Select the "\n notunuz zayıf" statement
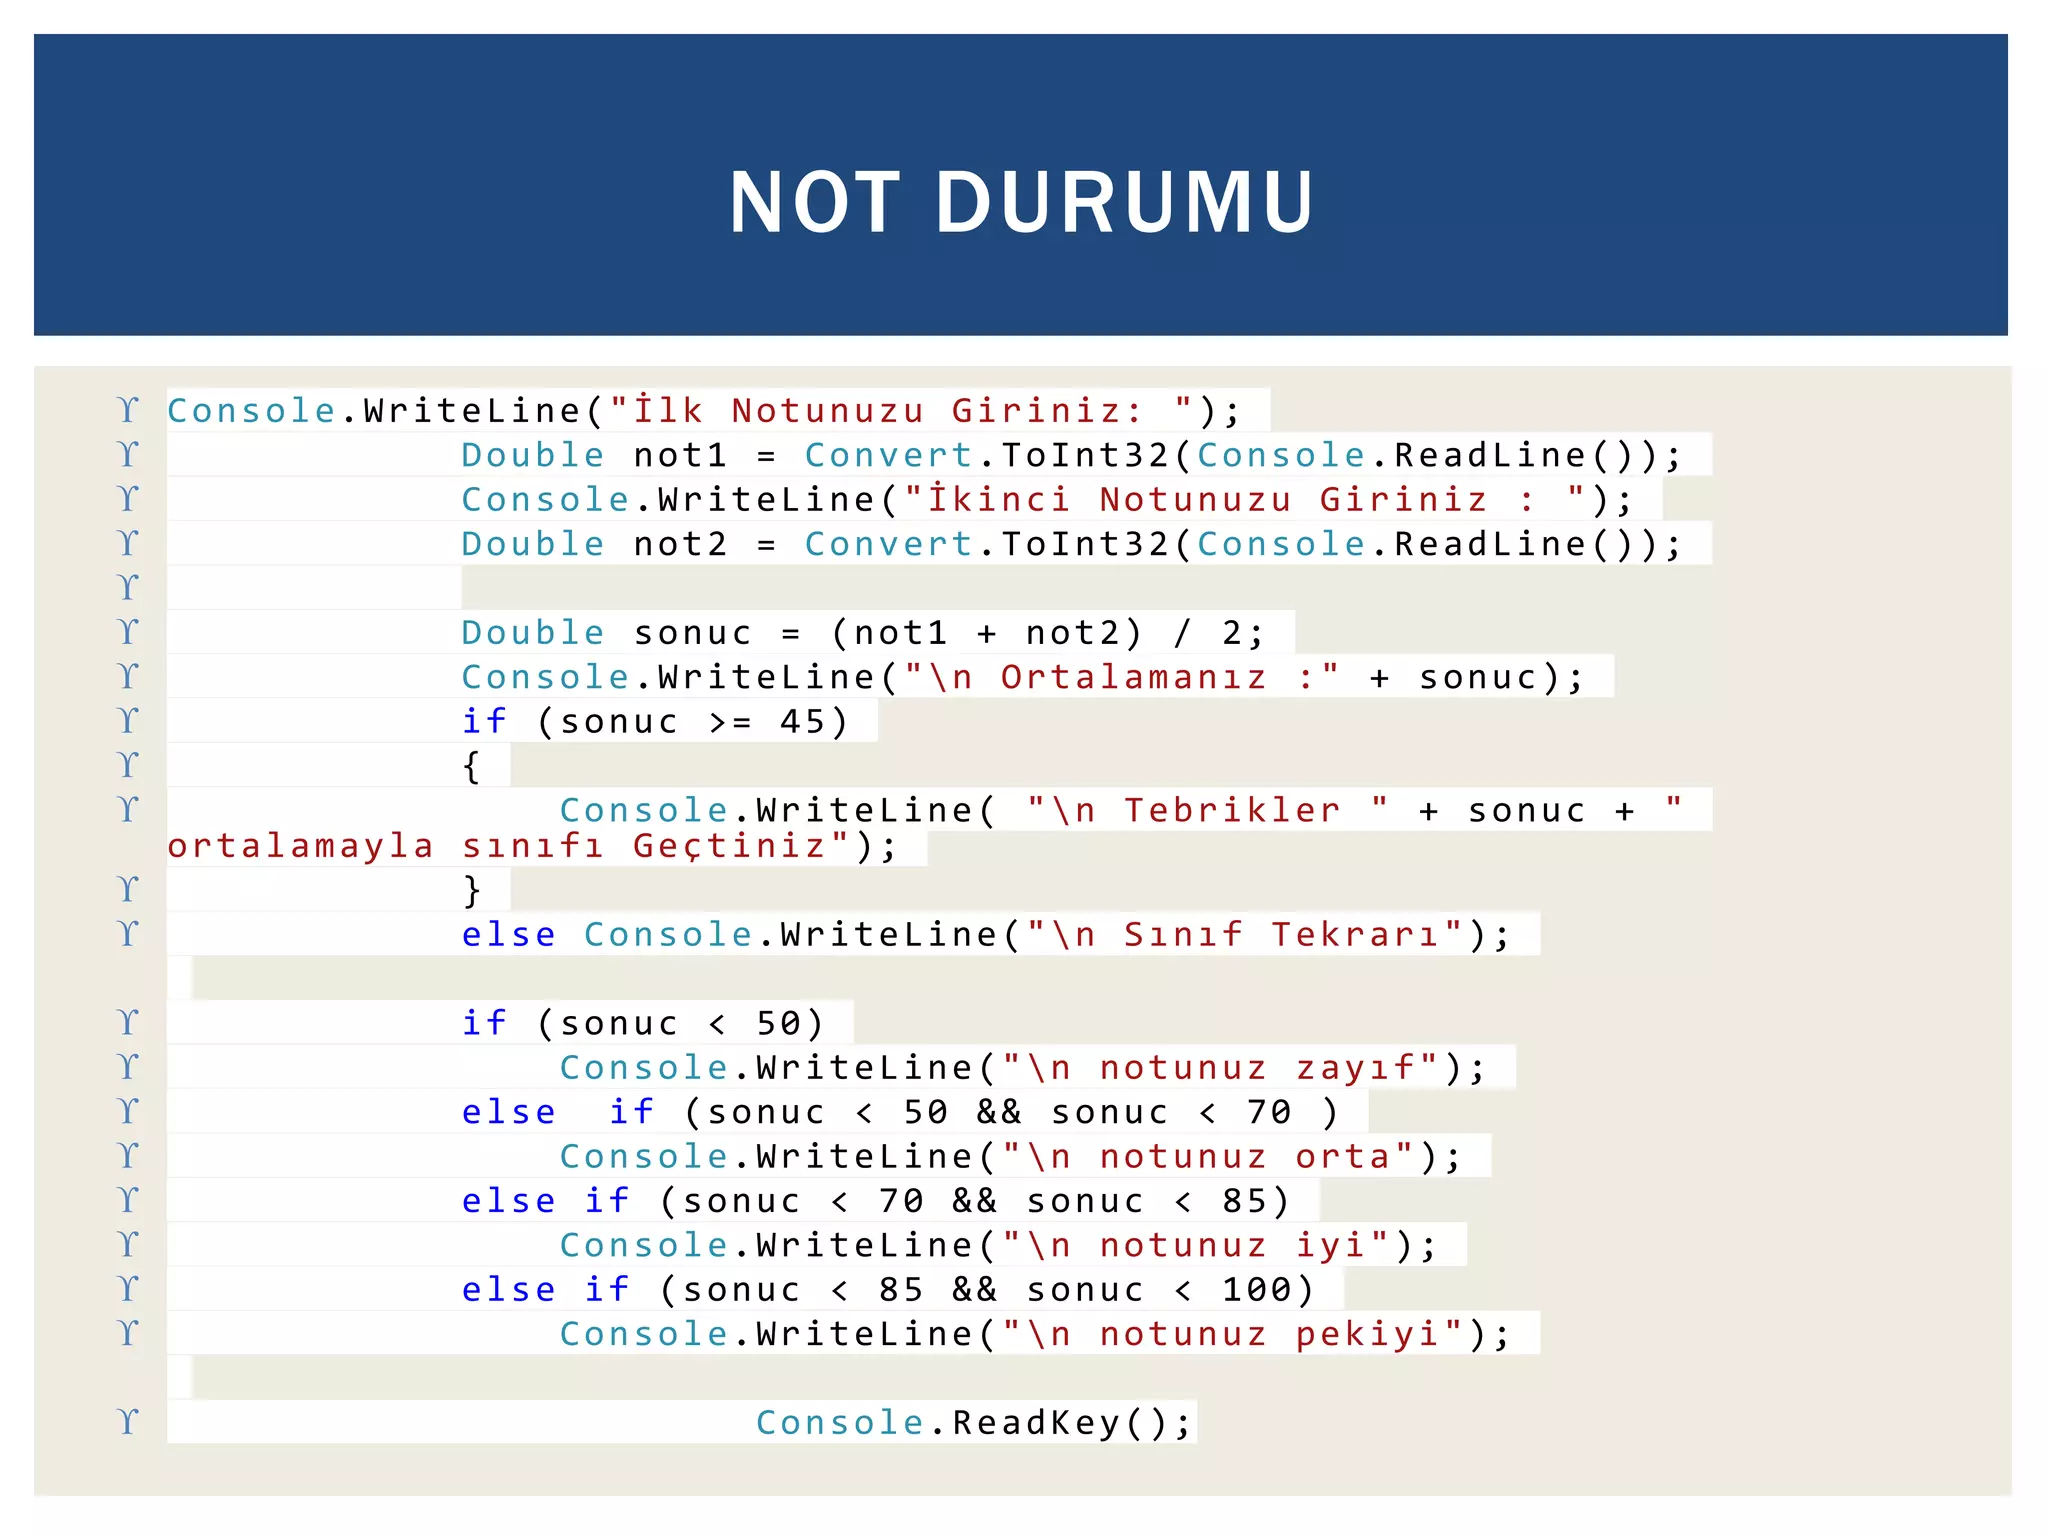Viewport: 2048px width, 1536px height. (1023, 1067)
